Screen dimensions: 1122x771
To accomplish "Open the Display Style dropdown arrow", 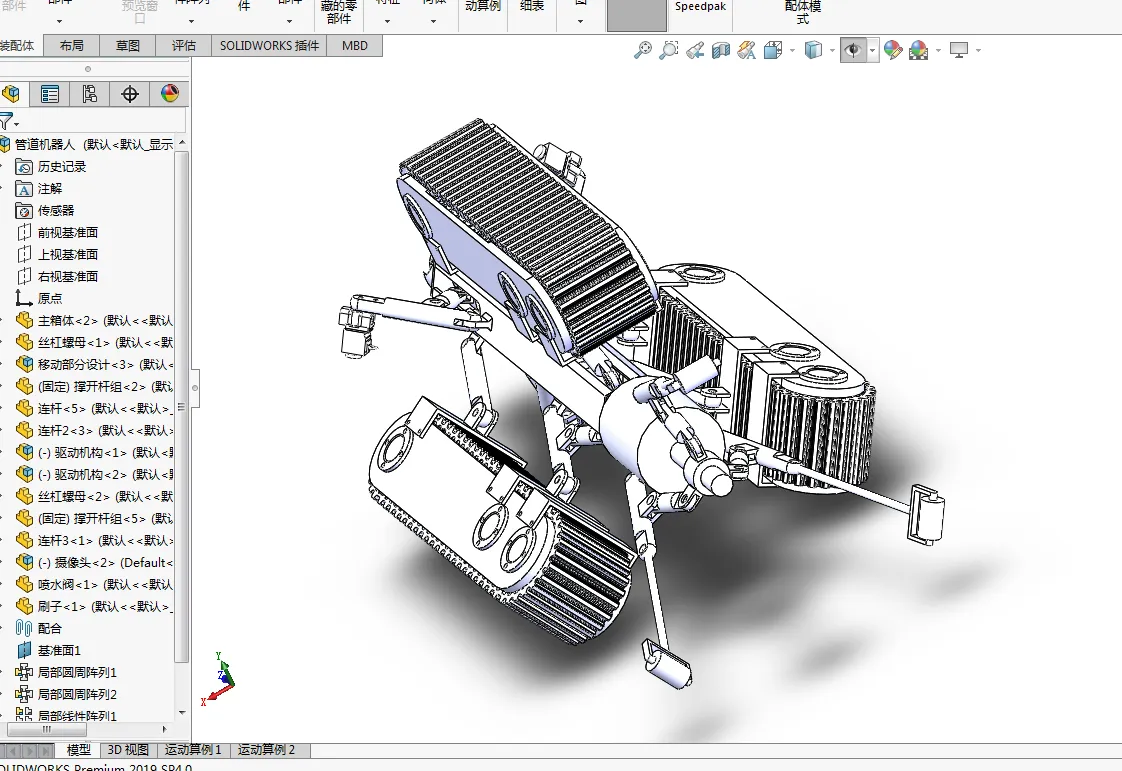I will (x=832, y=50).
